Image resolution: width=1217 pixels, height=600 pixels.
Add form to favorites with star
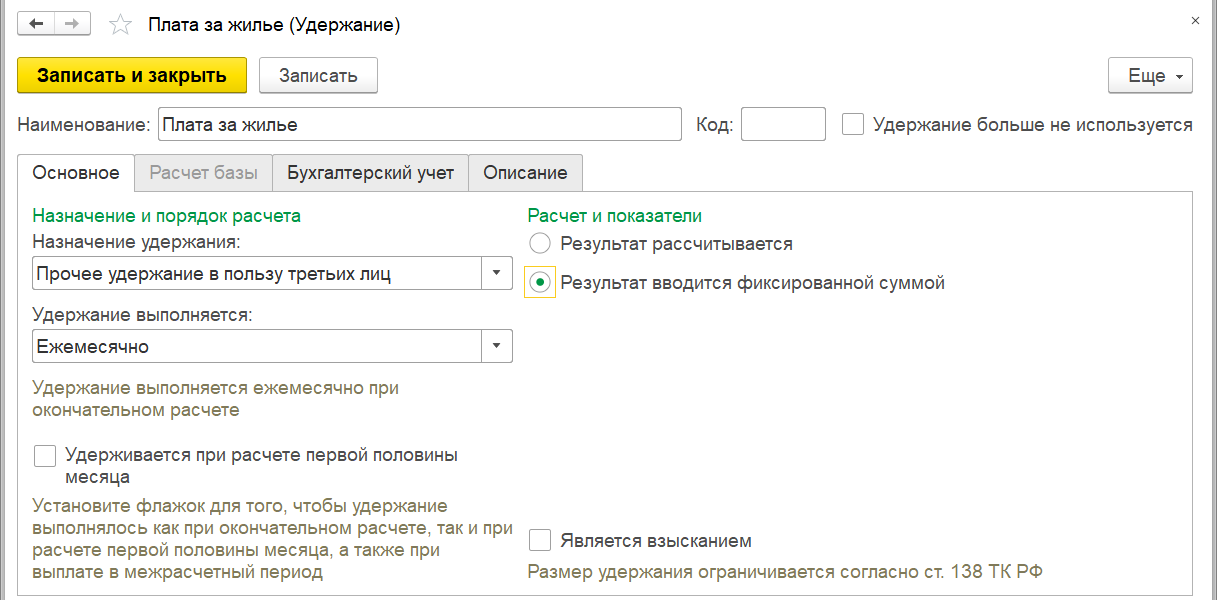tap(120, 25)
